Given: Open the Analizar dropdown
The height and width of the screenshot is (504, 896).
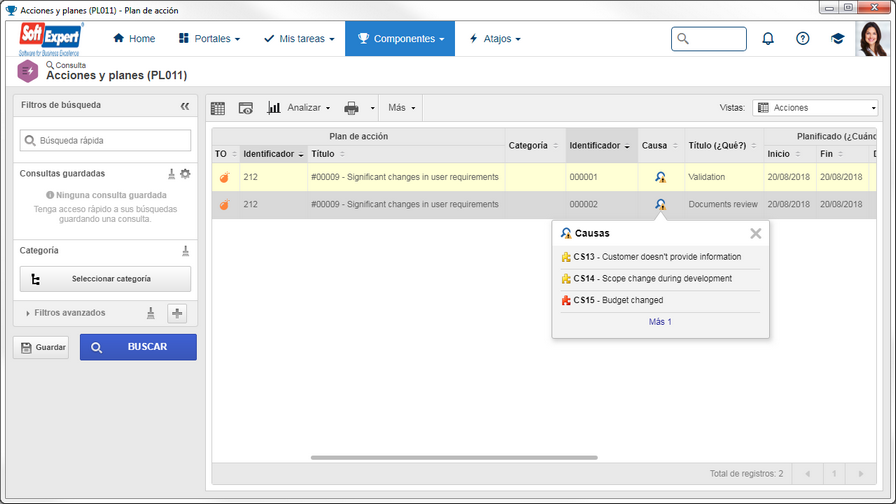Looking at the screenshot, I should [x=298, y=107].
